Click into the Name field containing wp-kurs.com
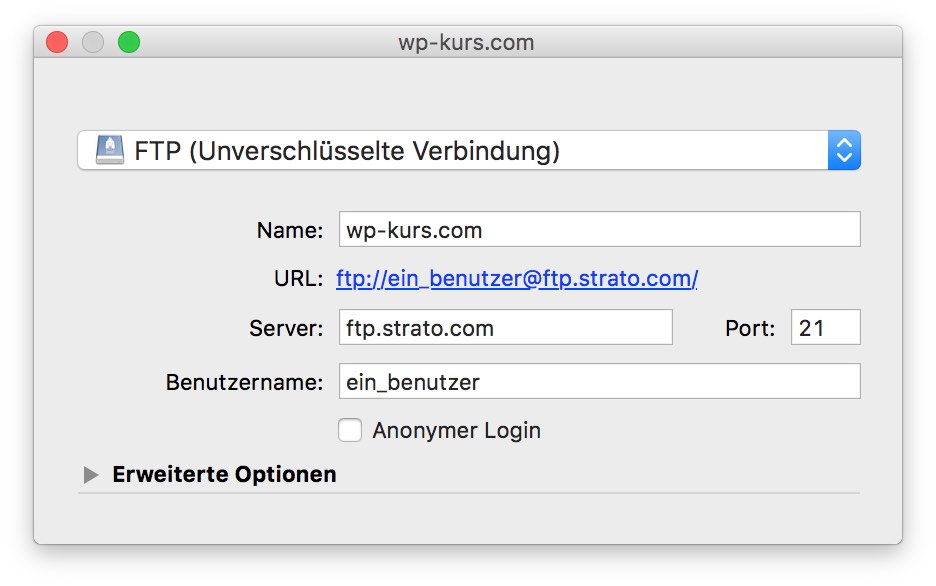The image size is (936, 586). tap(599, 230)
